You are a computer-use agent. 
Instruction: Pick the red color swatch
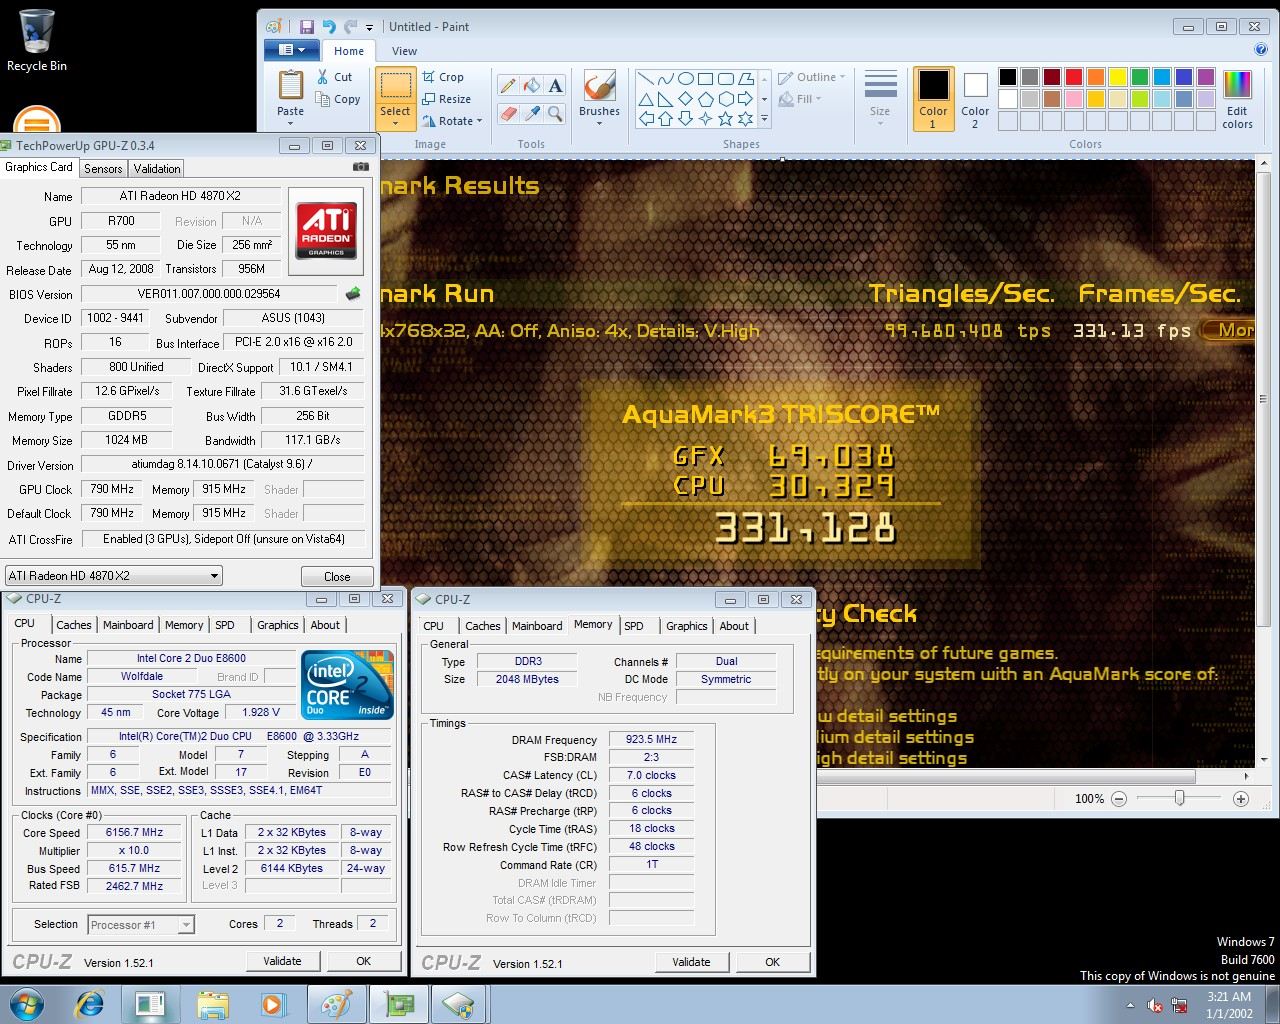[1073, 77]
